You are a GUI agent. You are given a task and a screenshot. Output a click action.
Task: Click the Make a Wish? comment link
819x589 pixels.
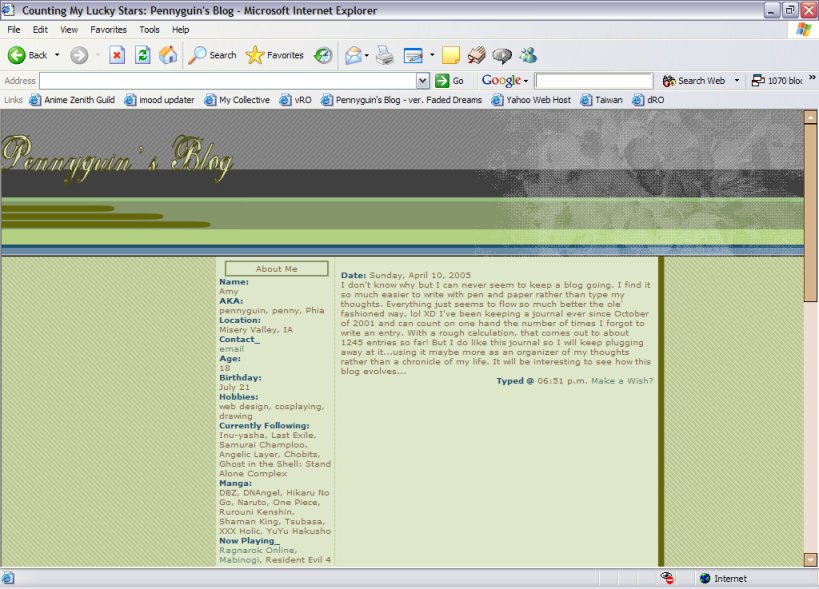point(621,381)
